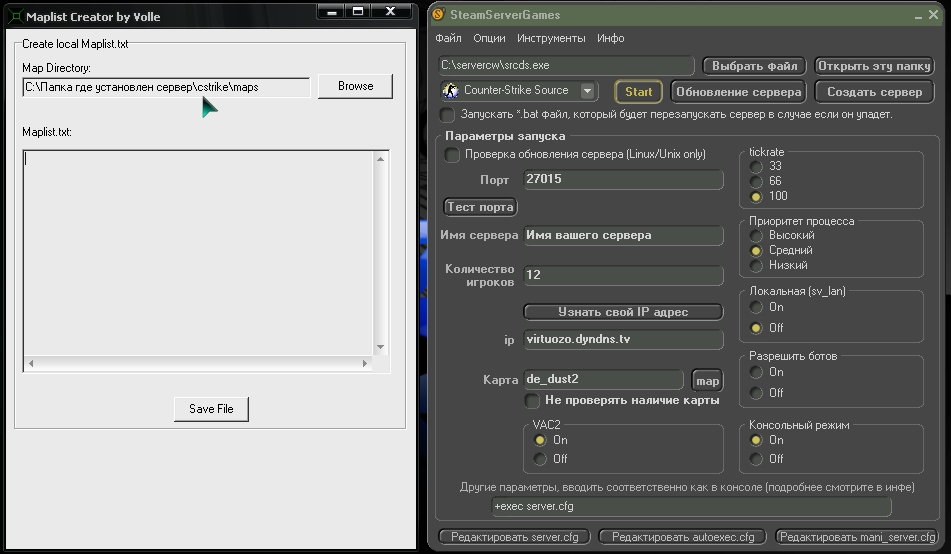Click Browse in Maplist Creator
The image size is (951, 554).
coord(355,86)
